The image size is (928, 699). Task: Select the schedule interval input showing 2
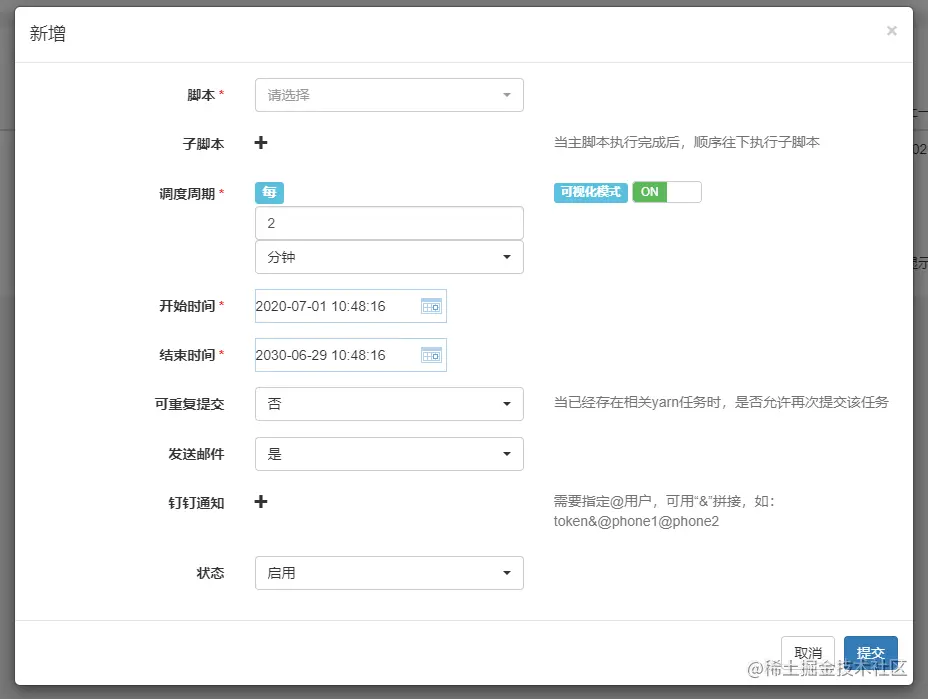click(x=389, y=223)
